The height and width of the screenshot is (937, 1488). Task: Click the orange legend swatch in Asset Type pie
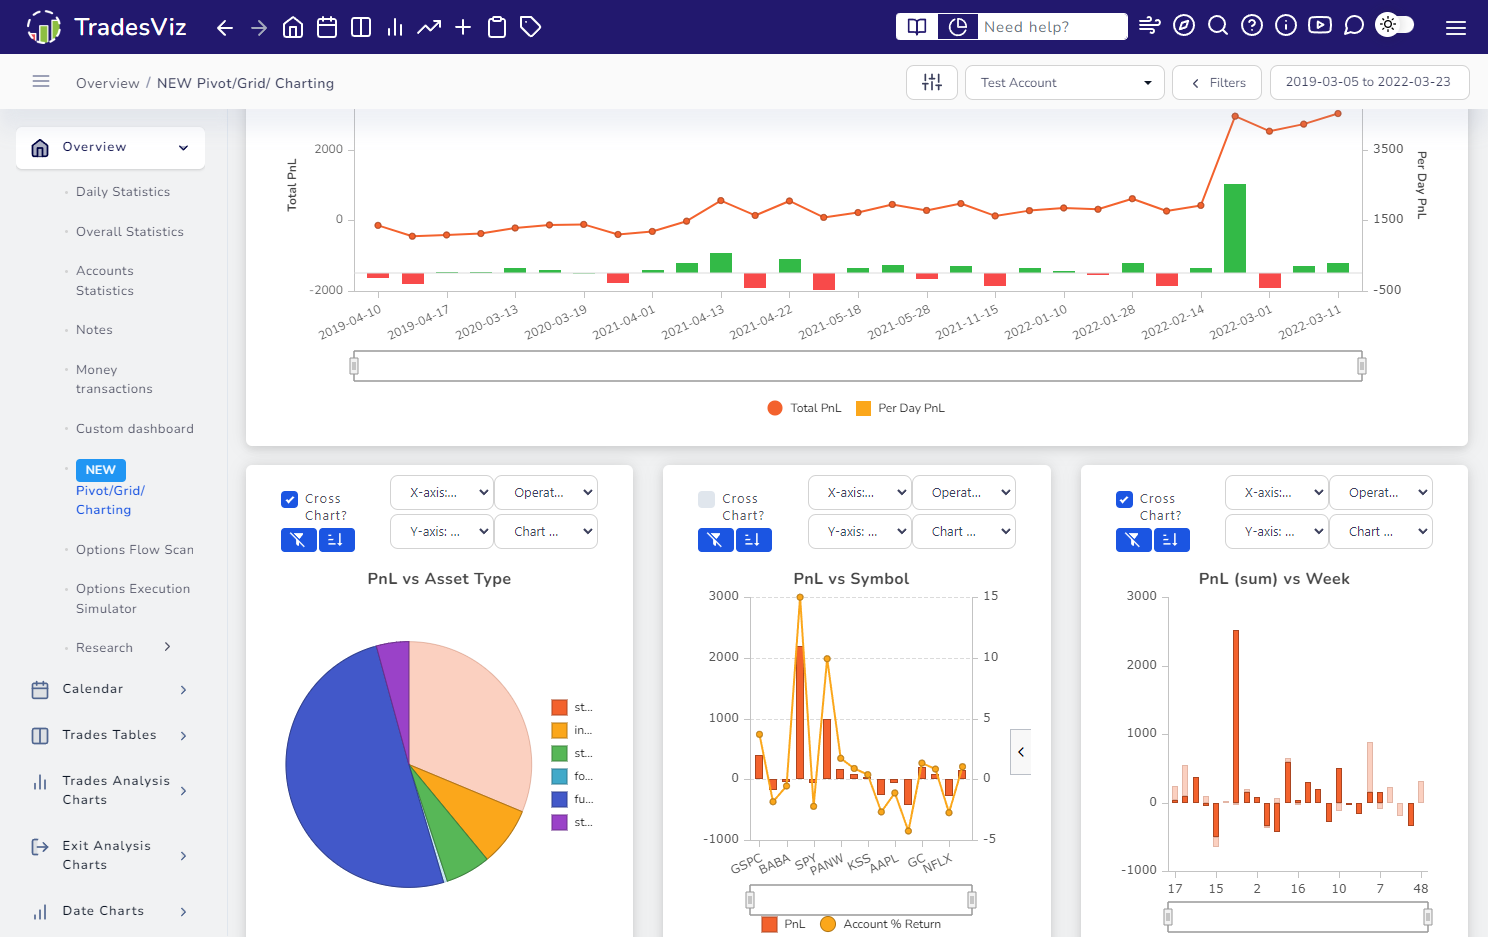click(x=559, y=730)
